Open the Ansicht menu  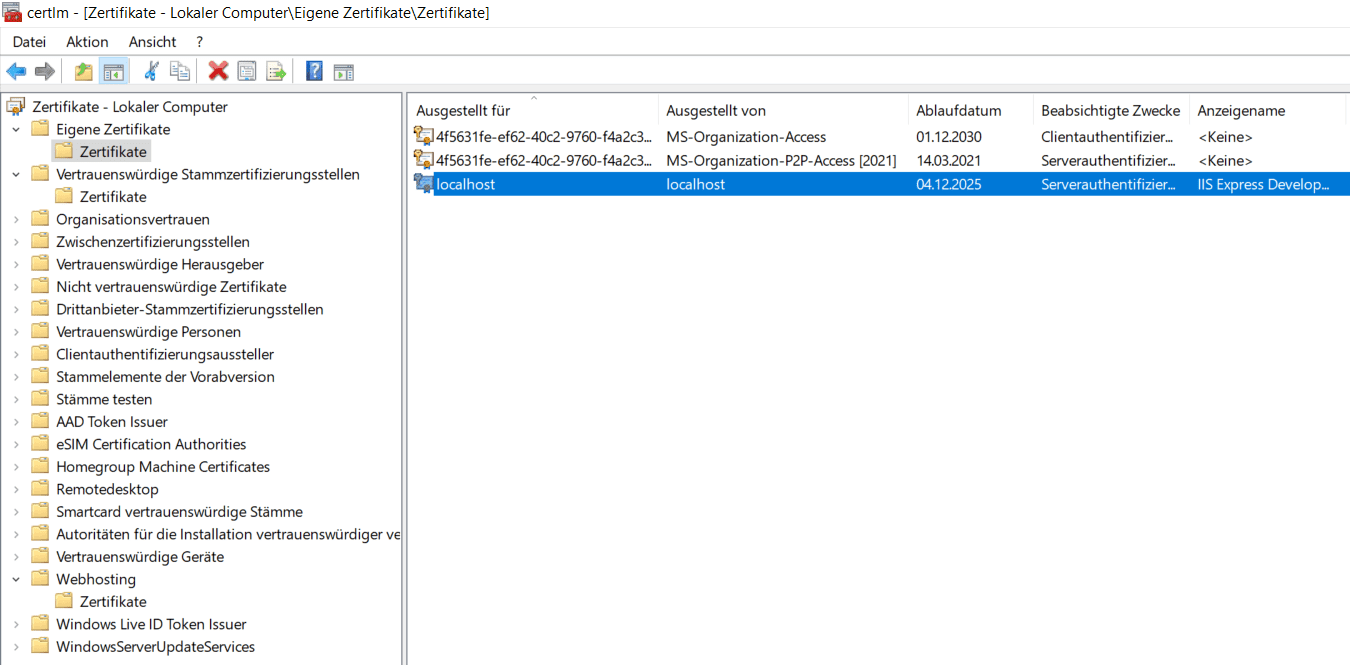click(x=152, y=42)
